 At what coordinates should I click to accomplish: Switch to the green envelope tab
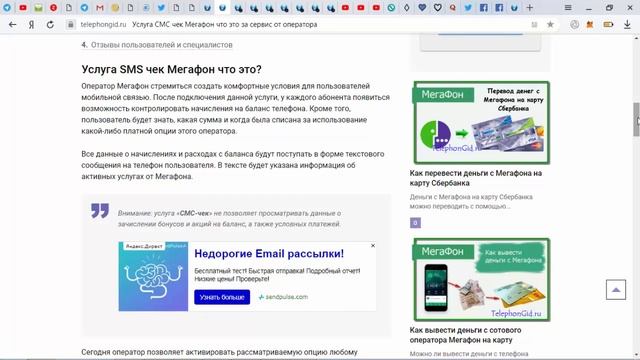(38, 7)
